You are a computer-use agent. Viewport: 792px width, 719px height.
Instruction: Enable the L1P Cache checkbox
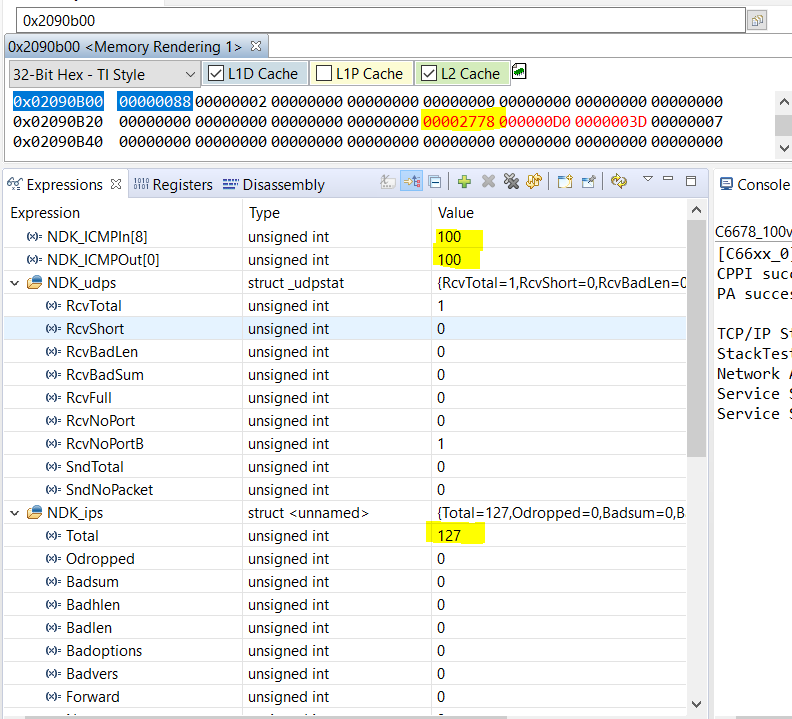[x=324, y=73]
